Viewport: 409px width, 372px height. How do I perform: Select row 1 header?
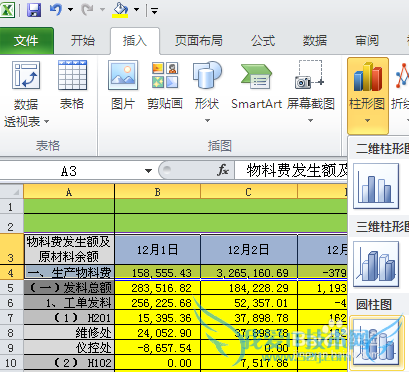[x=12, y=207]
